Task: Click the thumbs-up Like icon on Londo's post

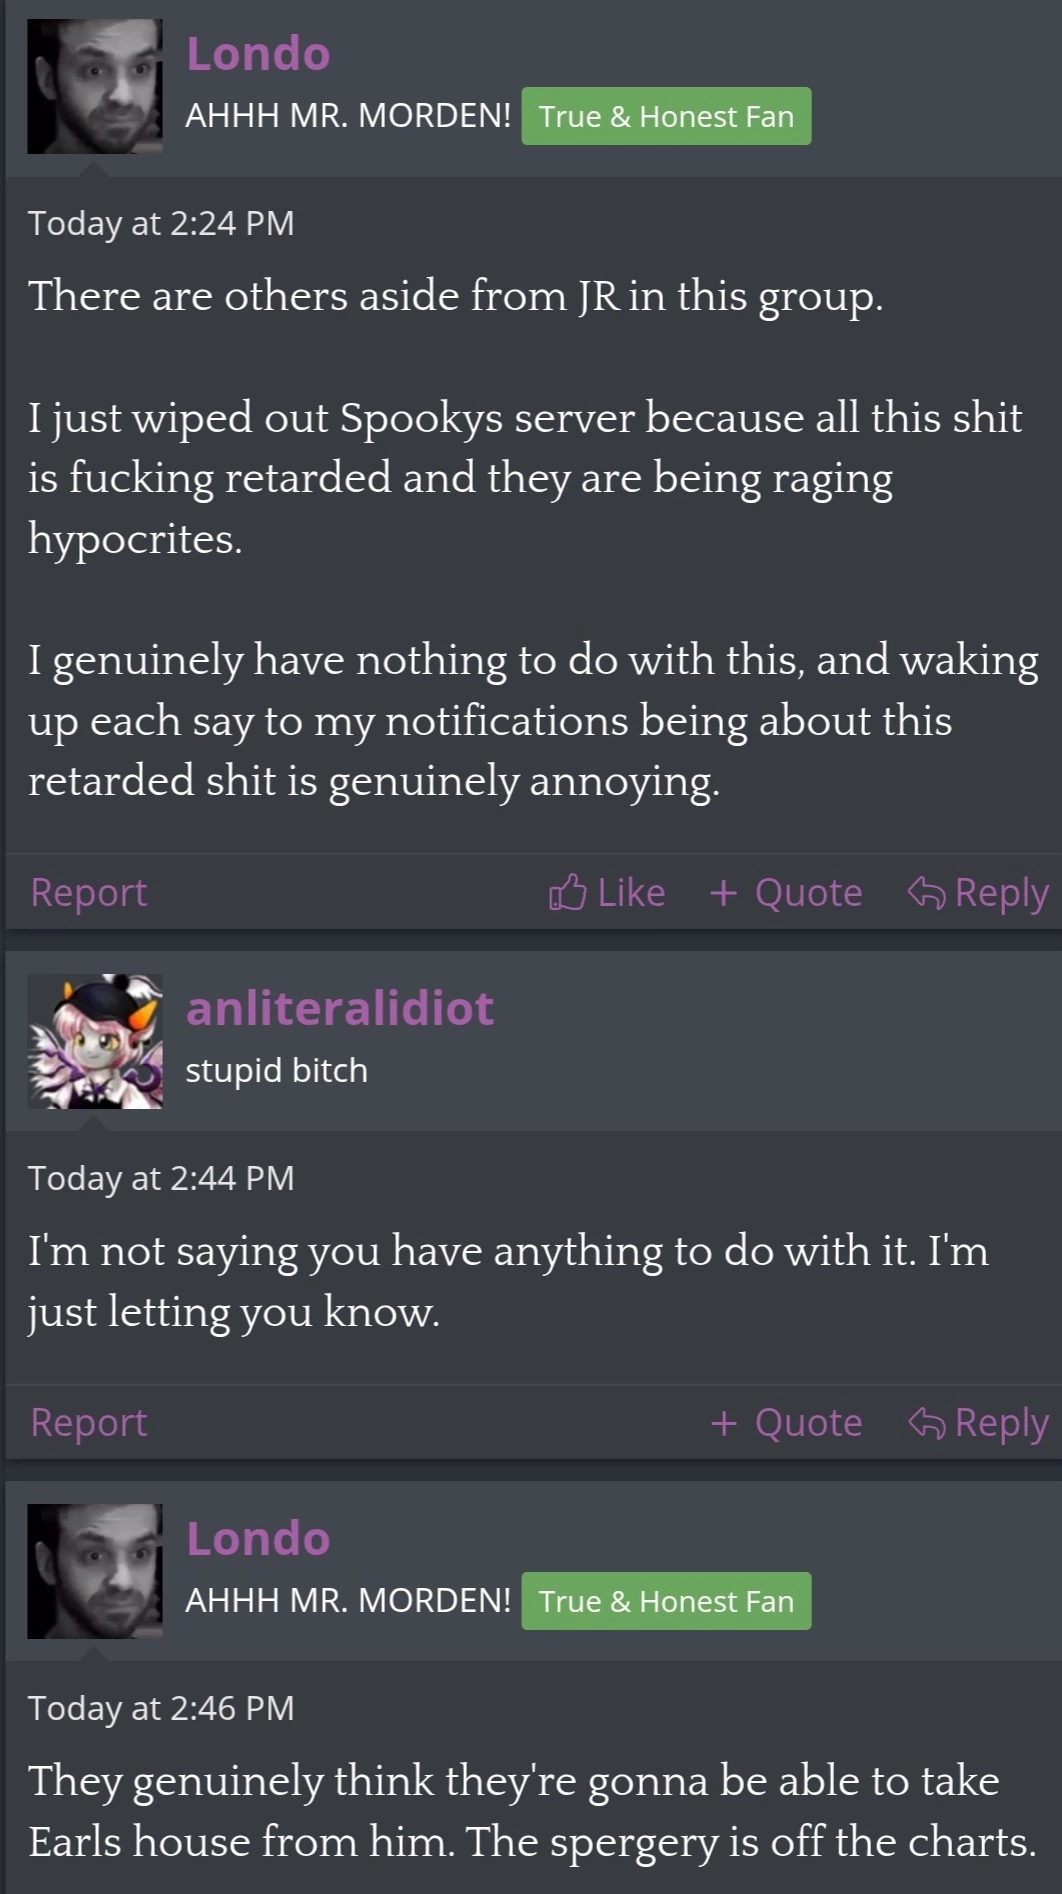Action: pyautogui.click(x=567, y=892)
